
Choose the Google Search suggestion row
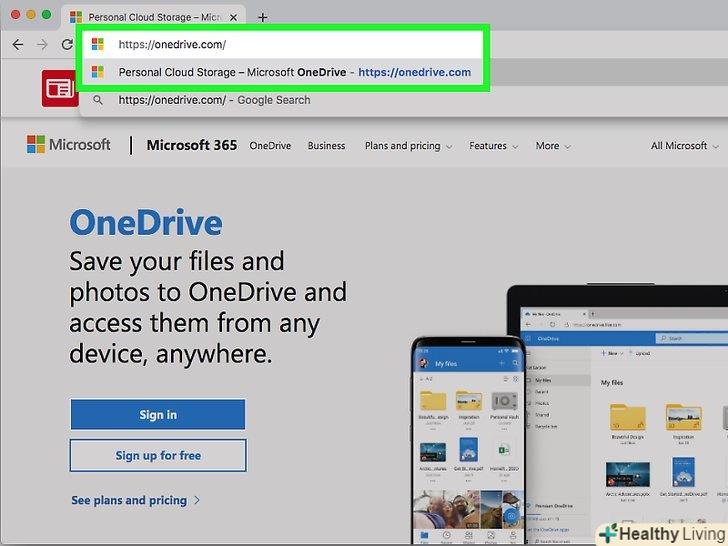[214, 100]
